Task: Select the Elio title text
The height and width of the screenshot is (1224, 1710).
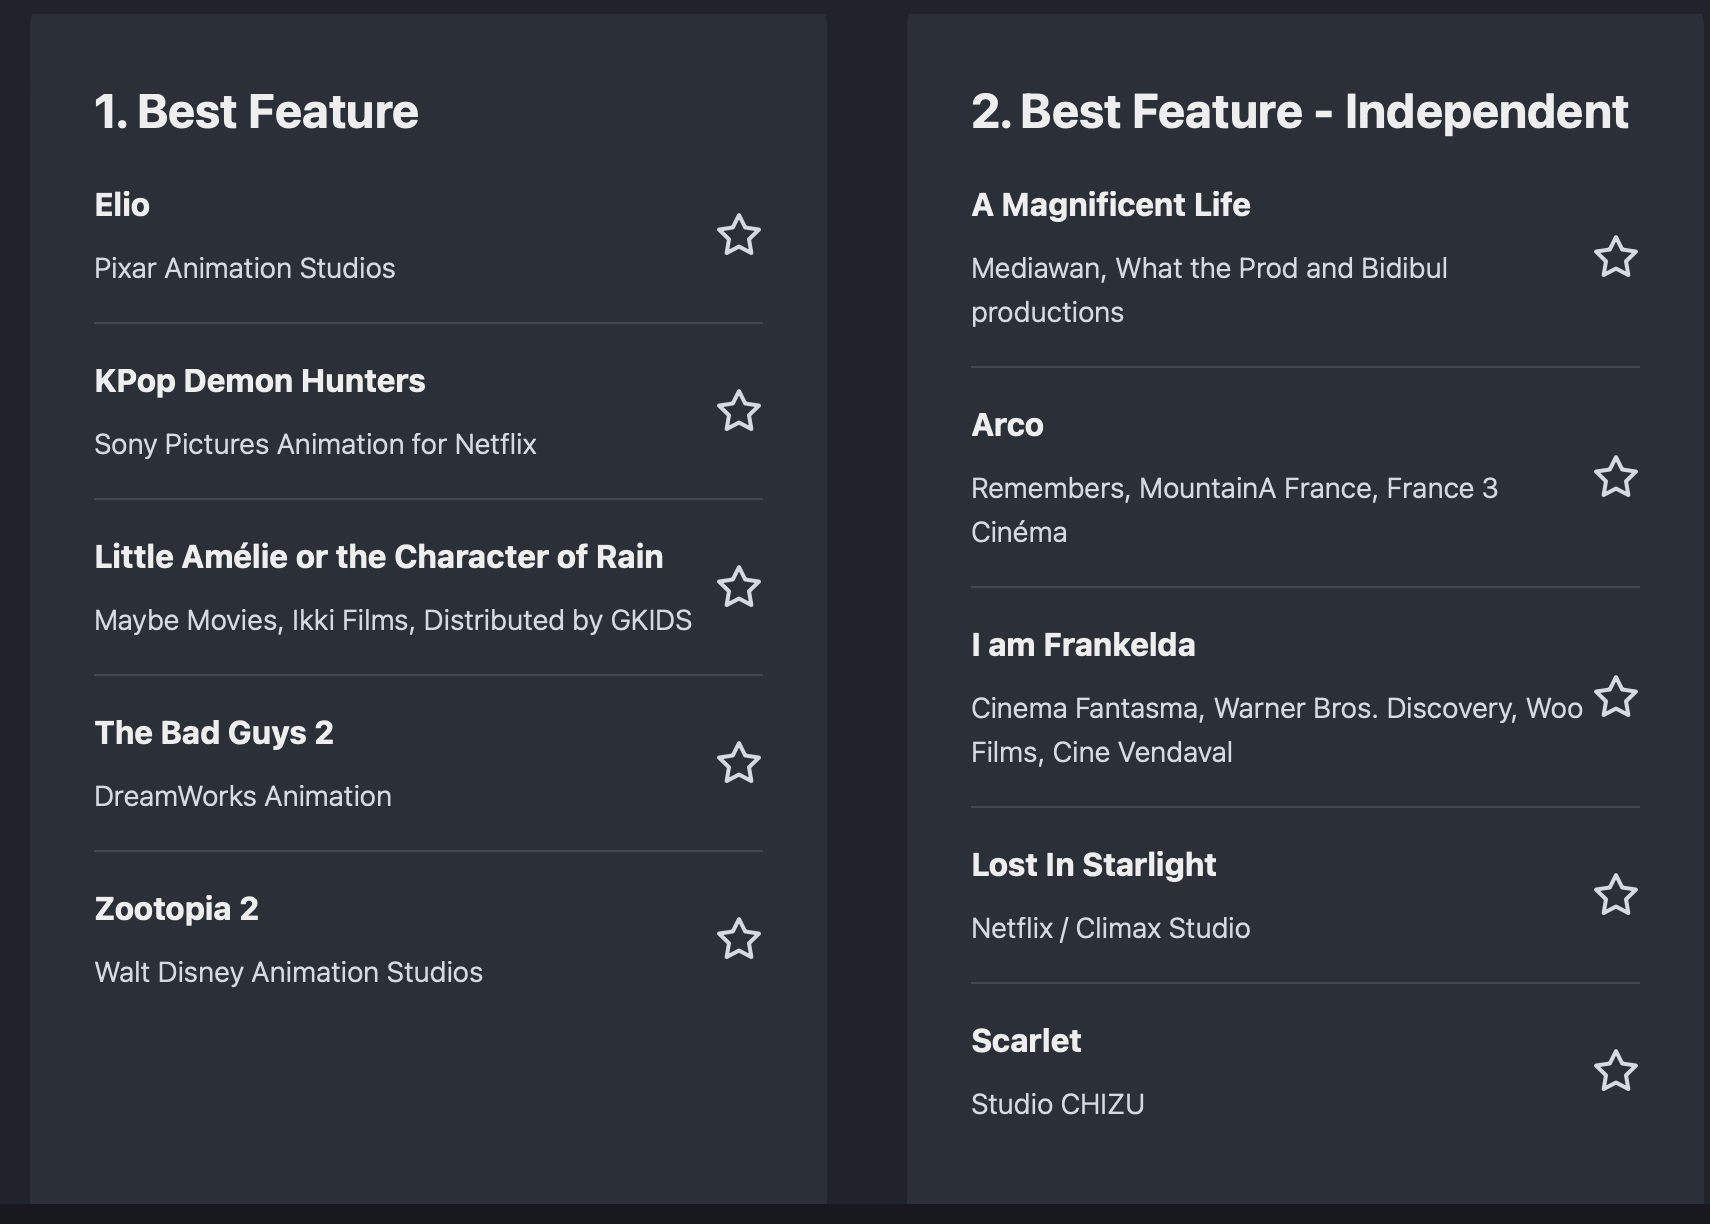Action: pyautogui.click(x=122, y=205)
